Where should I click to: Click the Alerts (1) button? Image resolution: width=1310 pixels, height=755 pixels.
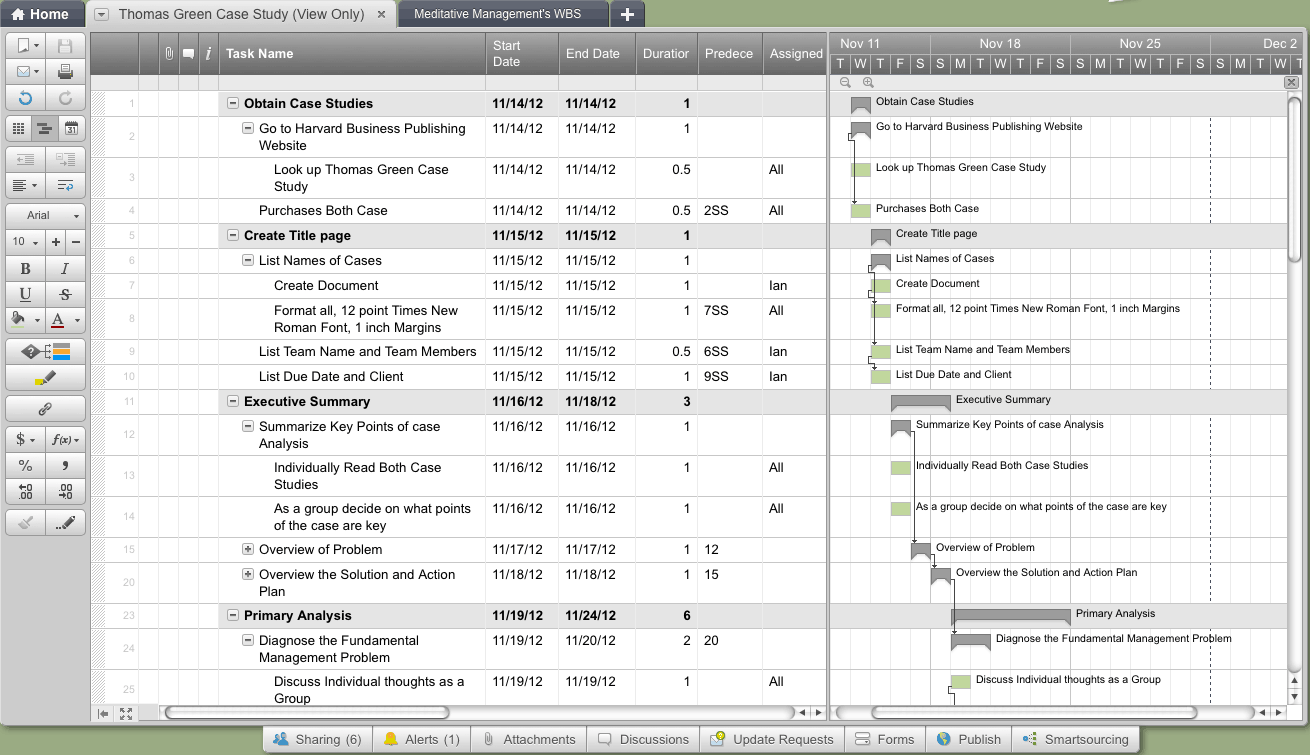click(421, 739)
